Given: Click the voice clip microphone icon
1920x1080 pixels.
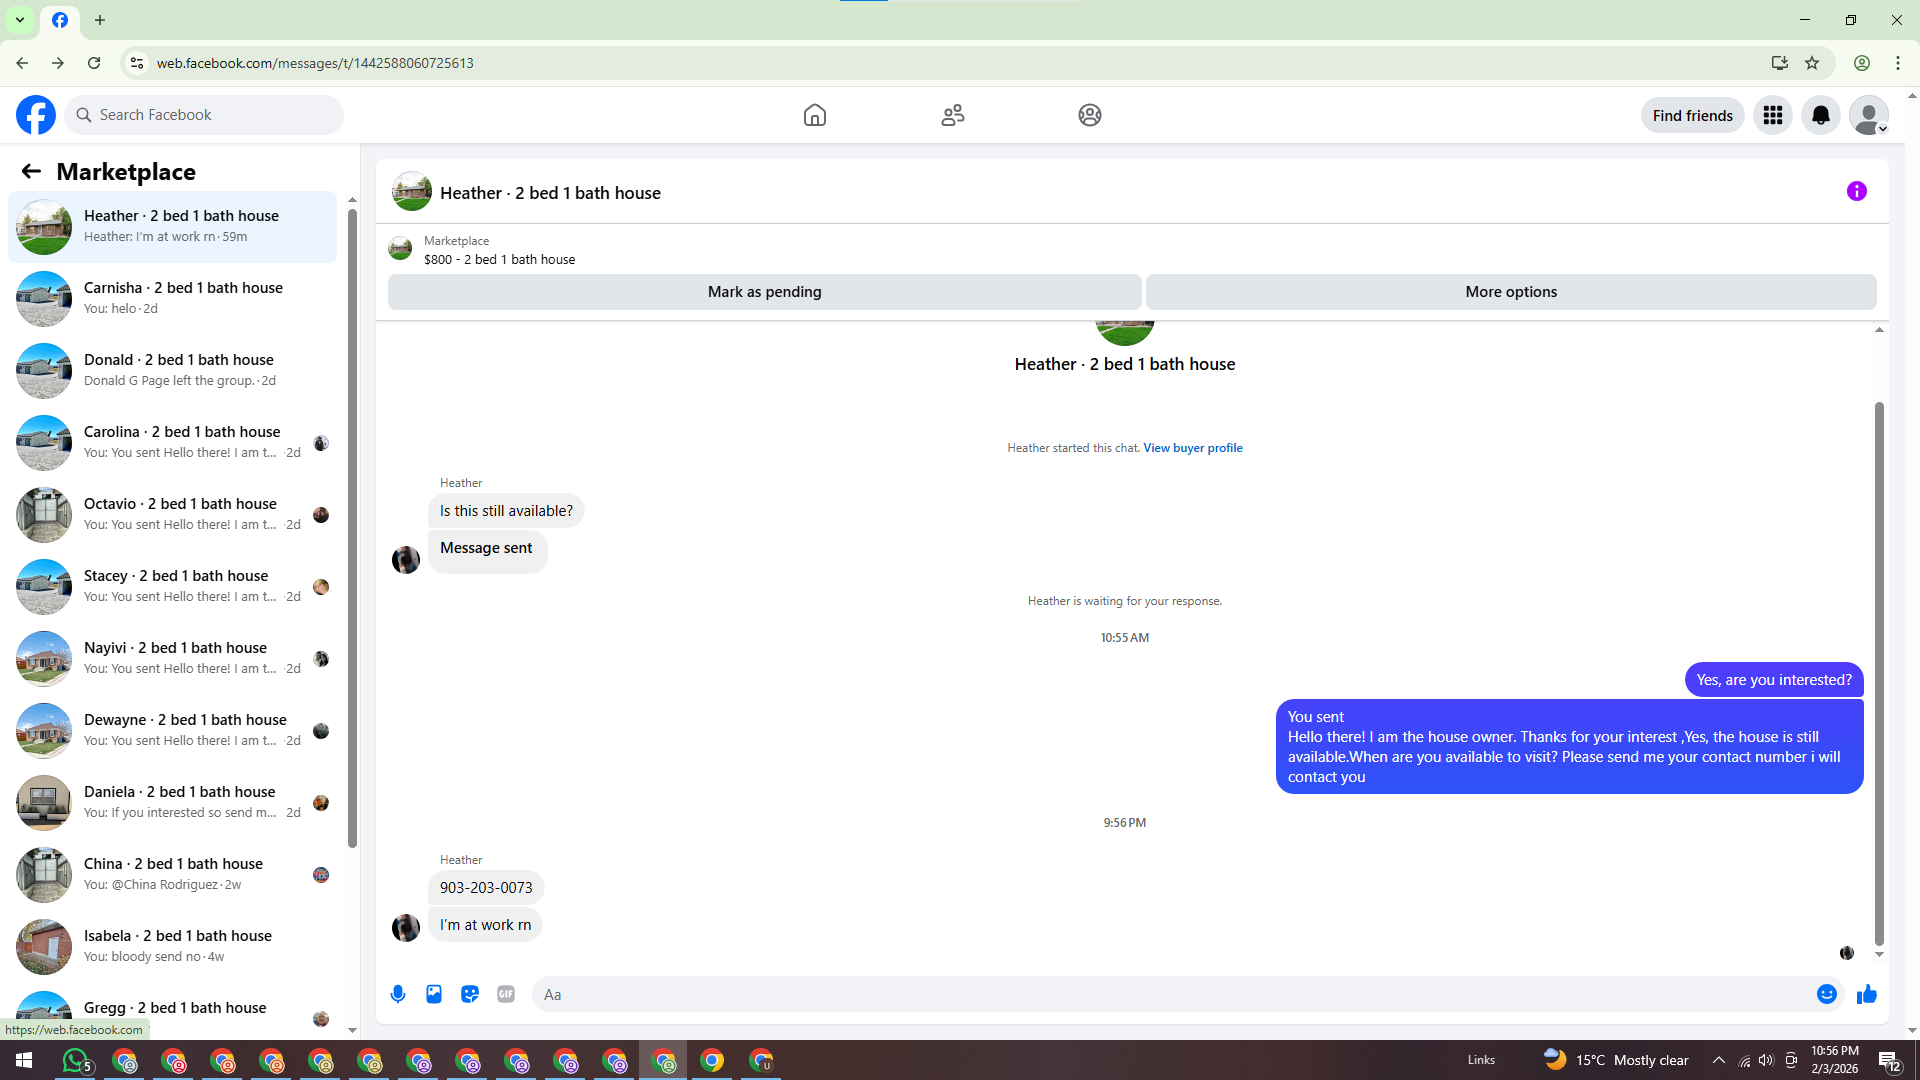Looking at the screenshot, I should (x=398, y=994).
